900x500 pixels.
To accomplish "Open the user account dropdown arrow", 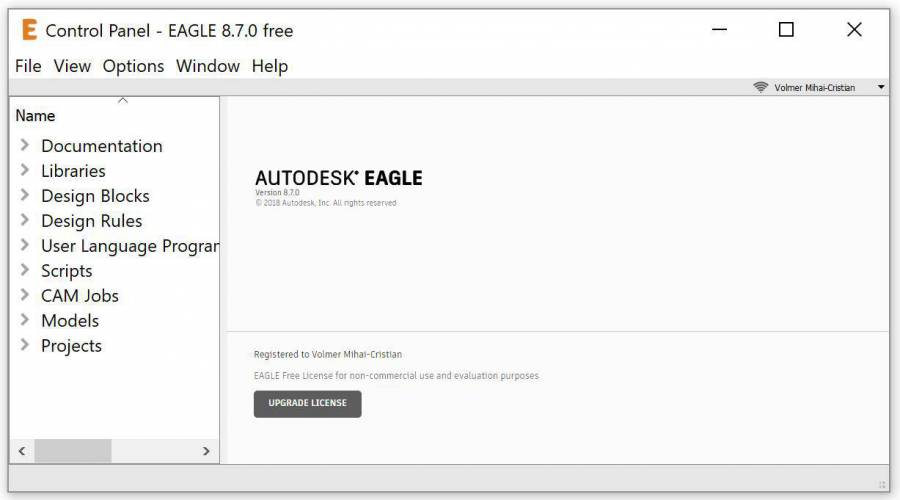I will click(x=881, y=87).
